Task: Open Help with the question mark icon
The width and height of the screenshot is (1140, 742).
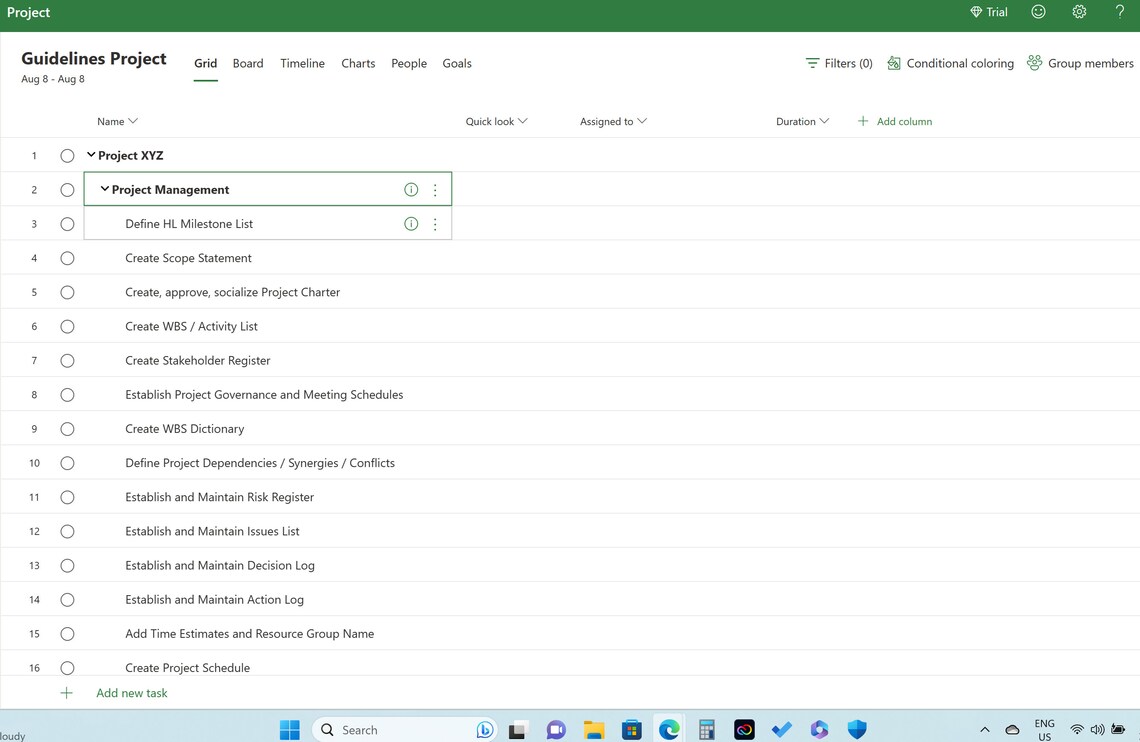Action: 1119,12
